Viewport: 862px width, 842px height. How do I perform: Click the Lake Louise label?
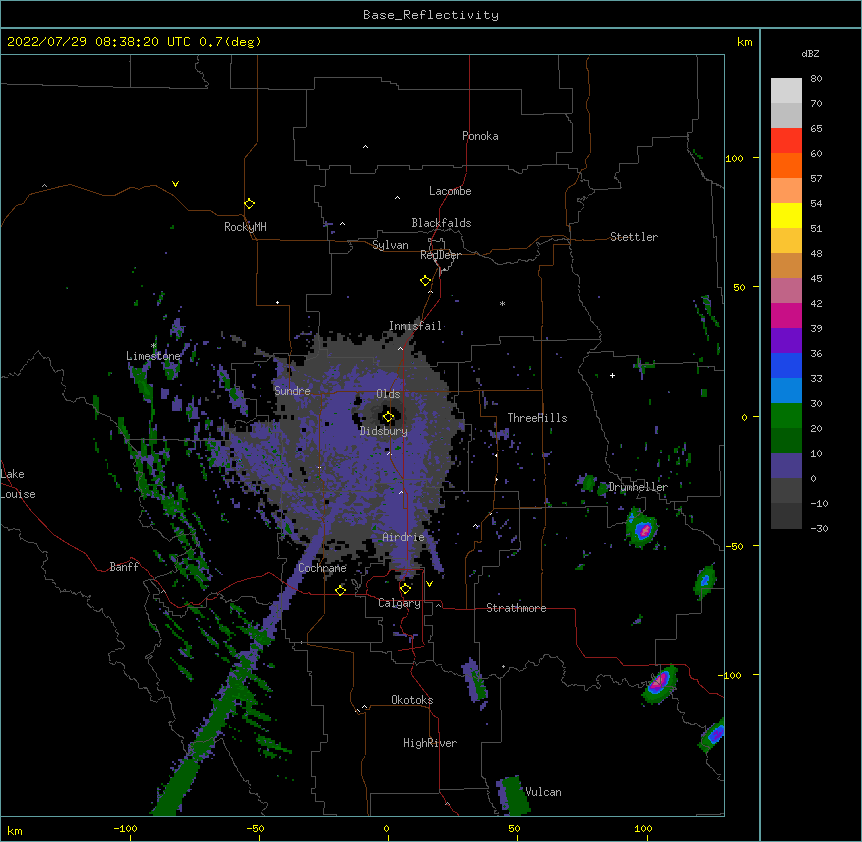18,484
